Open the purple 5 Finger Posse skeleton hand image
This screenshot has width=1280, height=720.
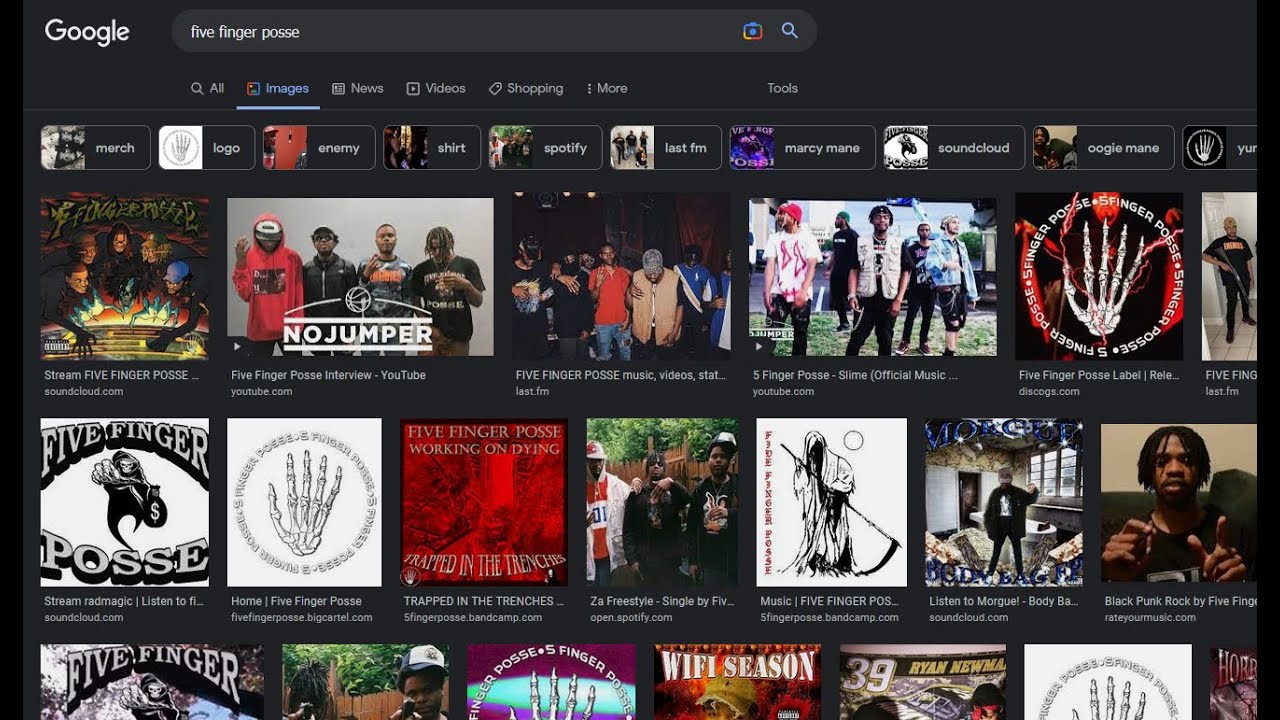pos(551,682)
